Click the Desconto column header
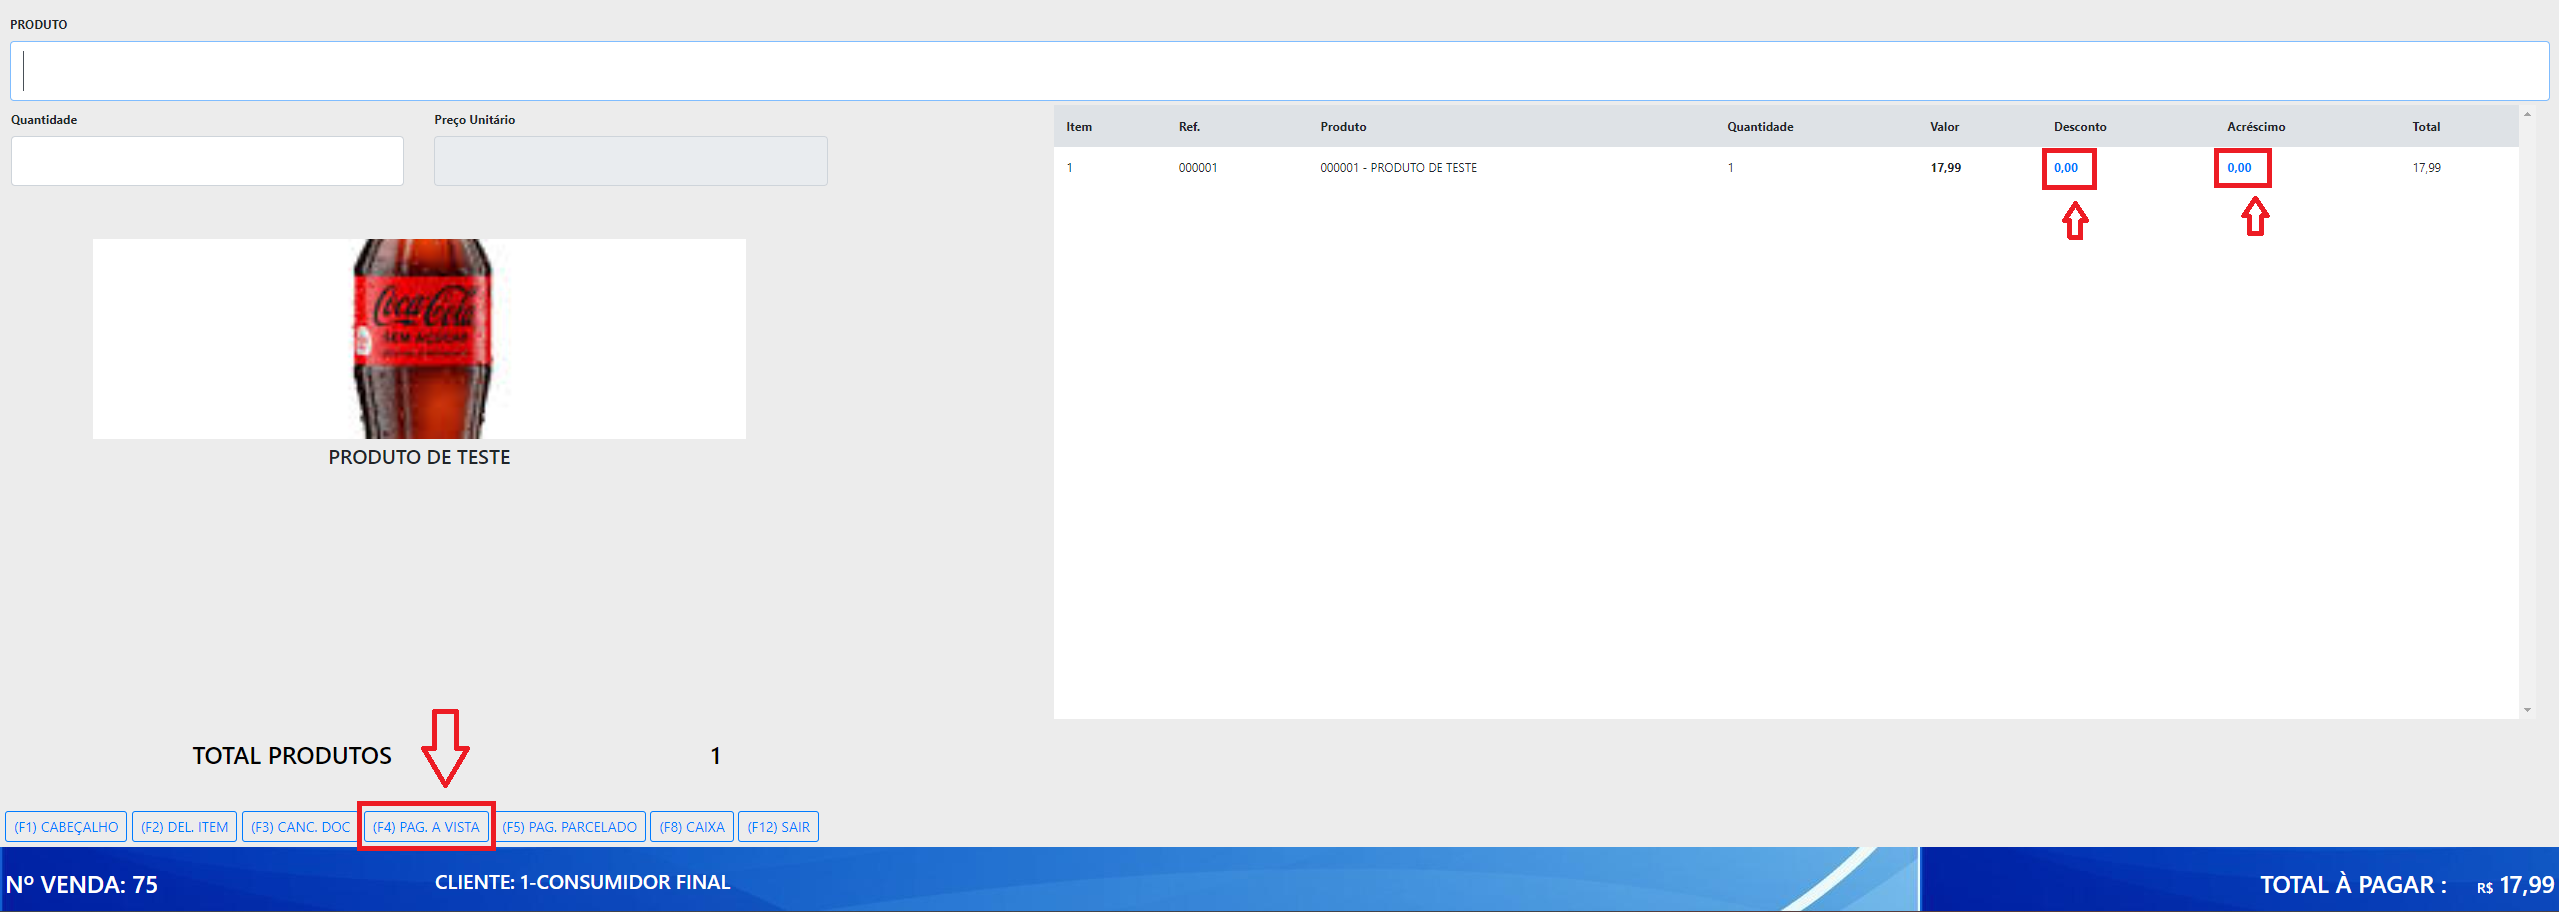 pos(2080,127)
